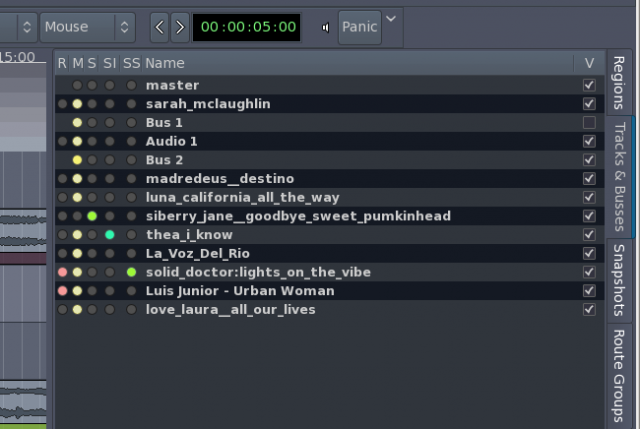Hide the Audio 1 track checkbox
This screenshot has width=640, height=429.
click(x=589, y=141)
